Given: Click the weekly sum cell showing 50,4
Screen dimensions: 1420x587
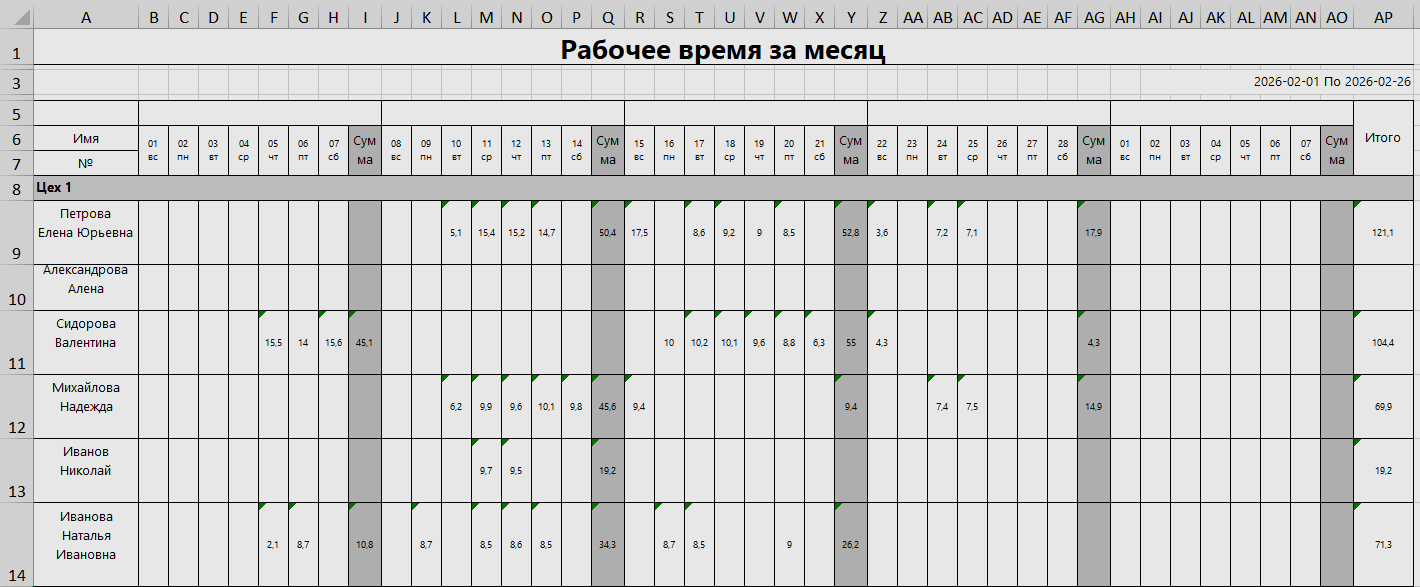Looking at the screenshot, I should [607, 233].
